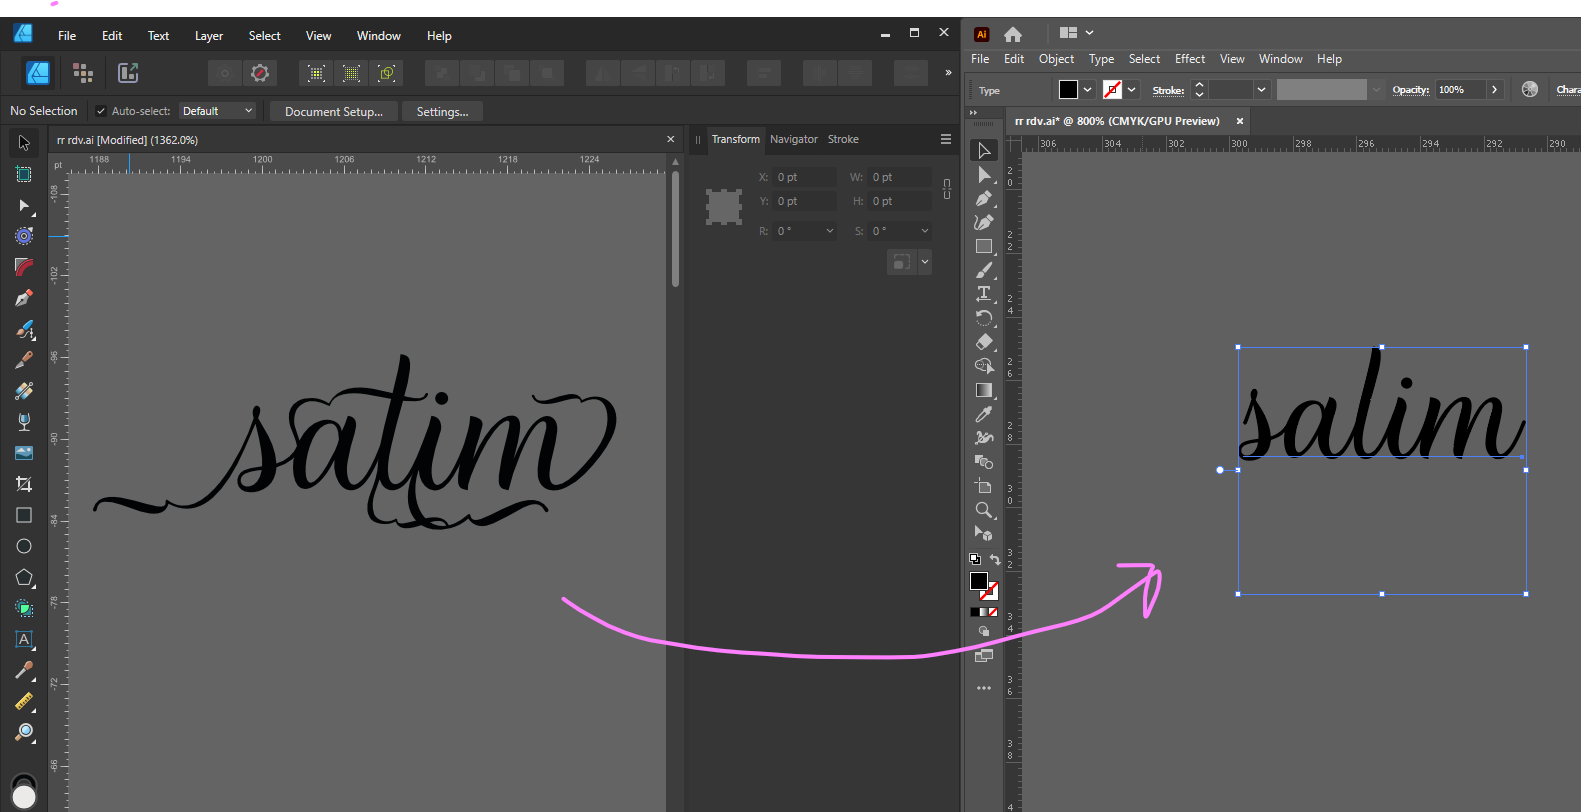Click Edit Toolbar three-dots in Illustrator

[984, 688]
